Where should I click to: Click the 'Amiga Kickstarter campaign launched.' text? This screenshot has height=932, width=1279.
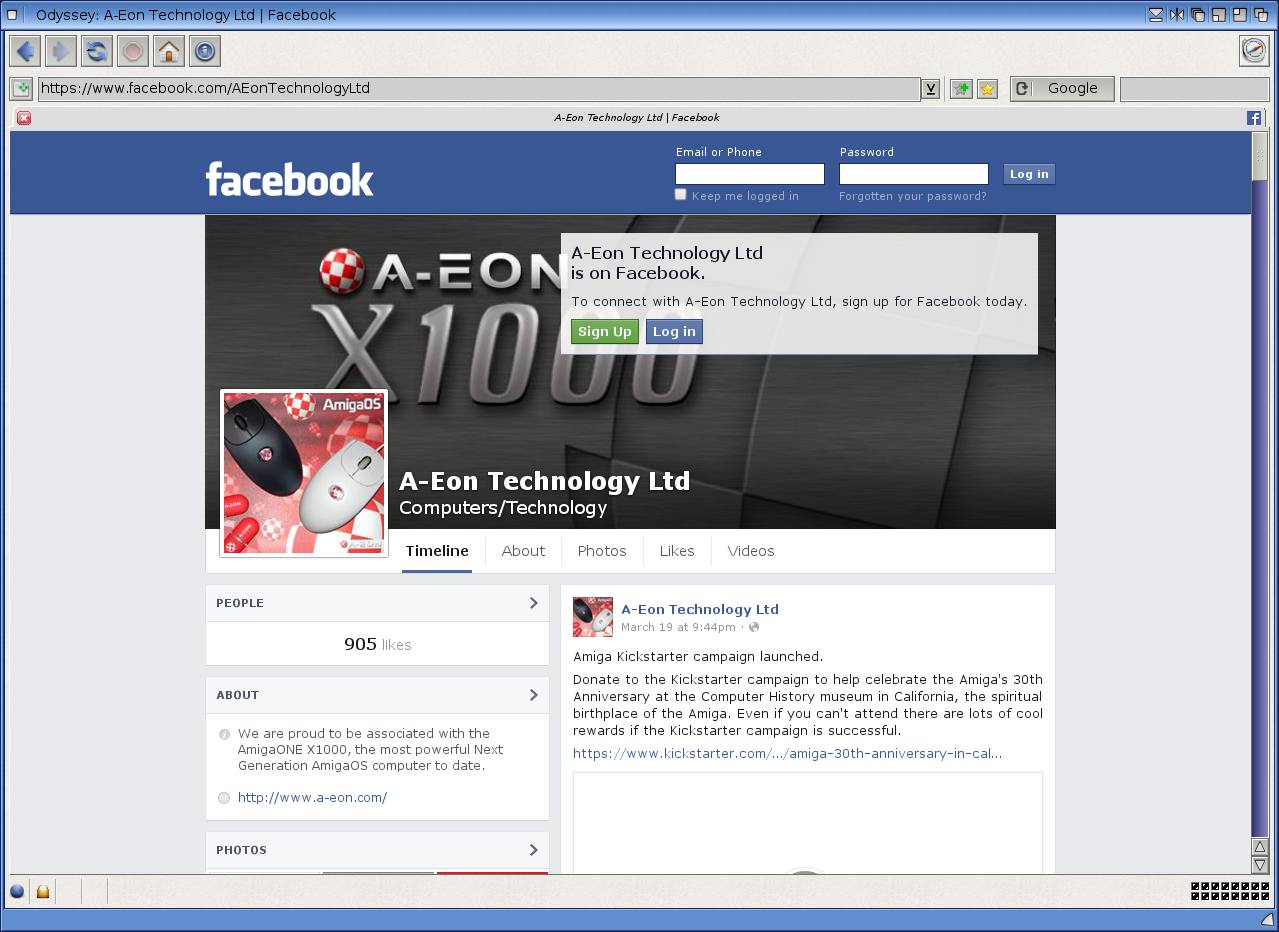698,657
